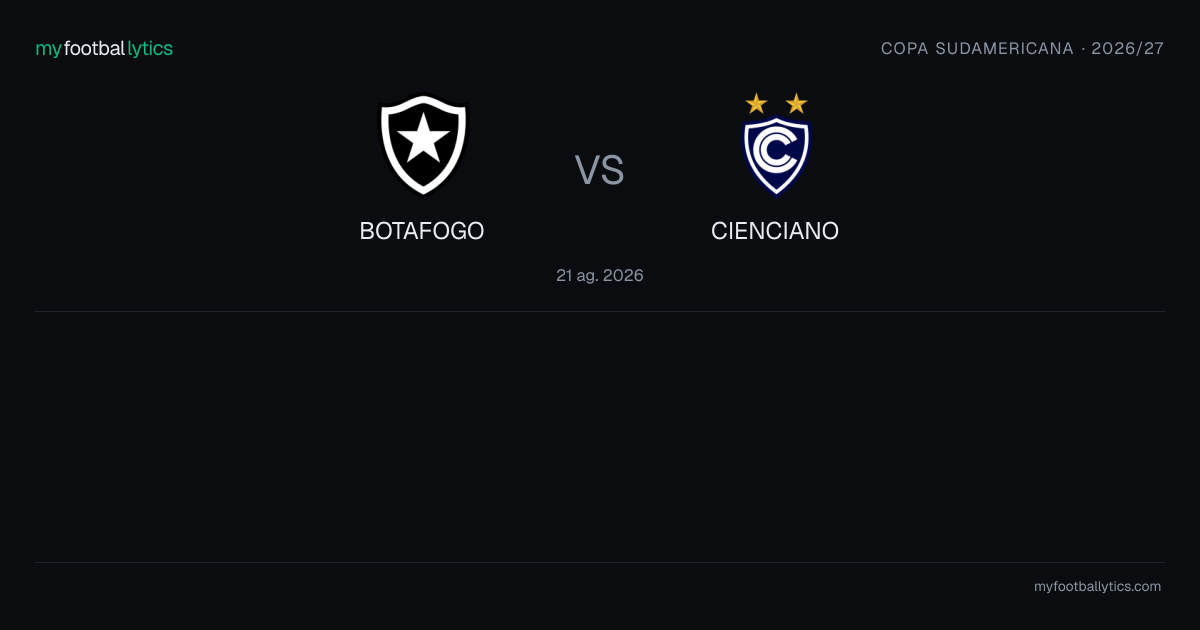Click the green 'my' part of logo
This screenshot has height=630, width=1200.
pyautogui.click(x=49, y=50)
